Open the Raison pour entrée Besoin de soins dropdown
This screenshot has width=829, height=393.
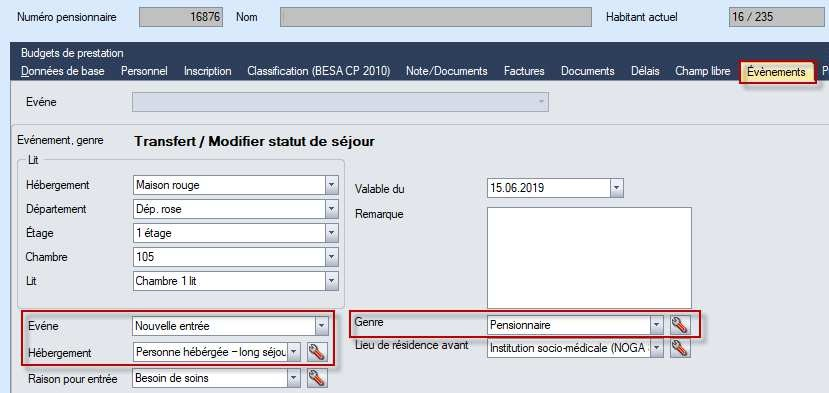294,378
